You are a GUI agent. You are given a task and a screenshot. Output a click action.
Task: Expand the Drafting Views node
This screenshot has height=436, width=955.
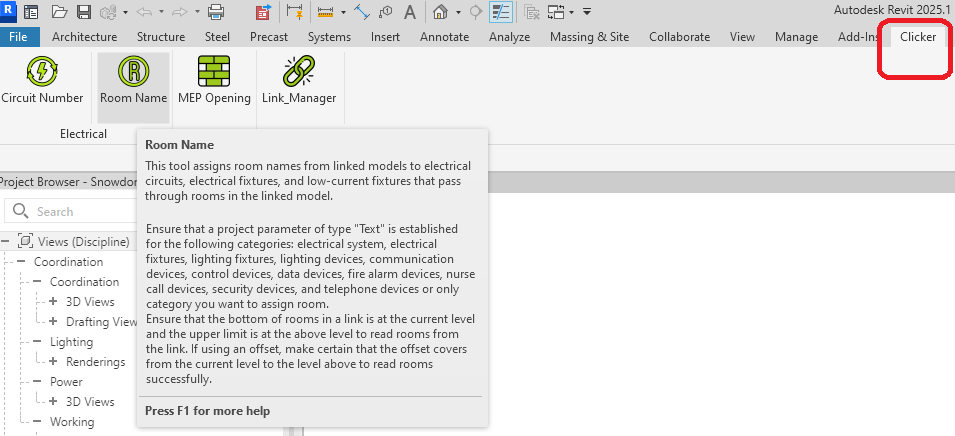[53, 322]
